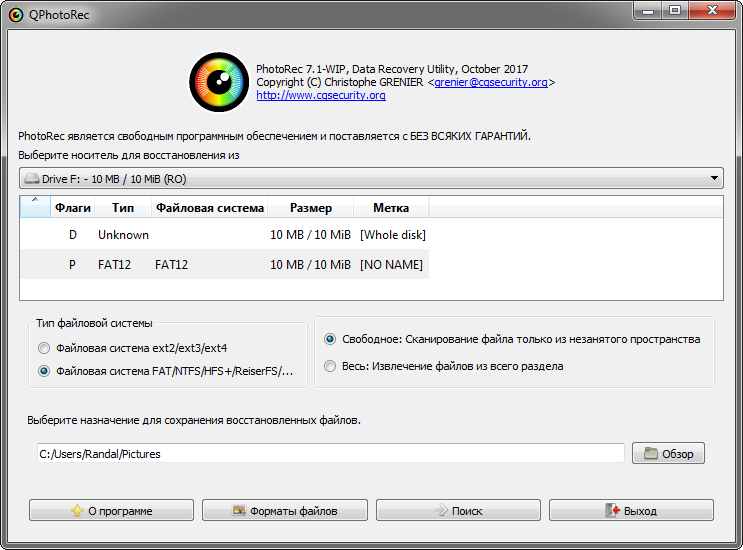Click the PhotoRec eye logo image

219,82
